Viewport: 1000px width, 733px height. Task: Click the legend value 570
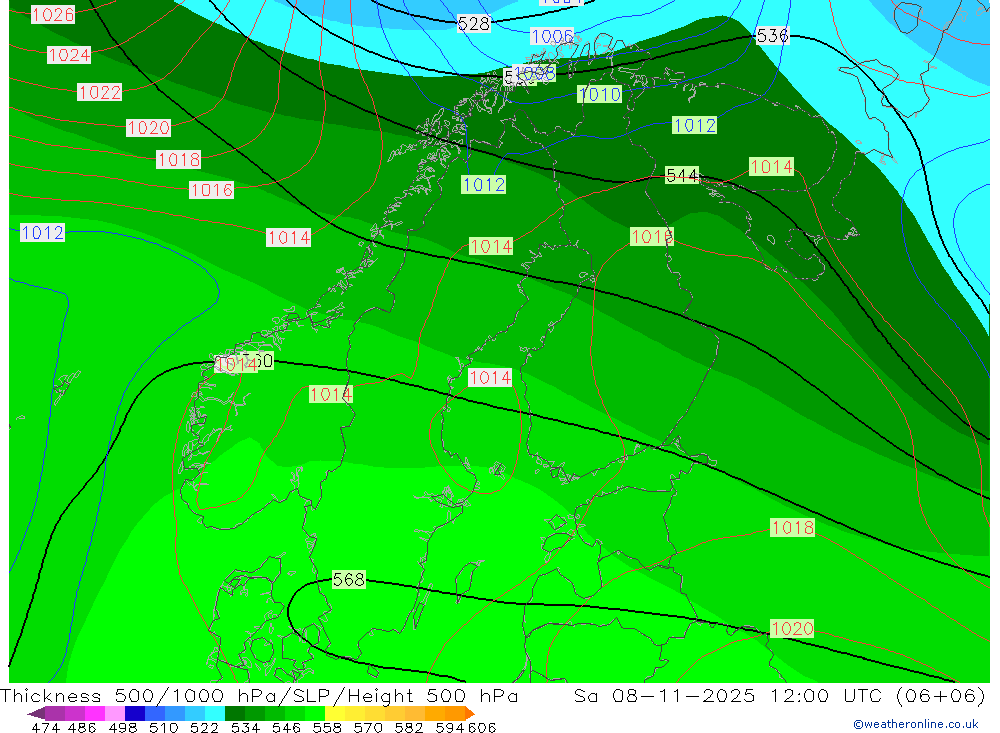click(368, 727)
